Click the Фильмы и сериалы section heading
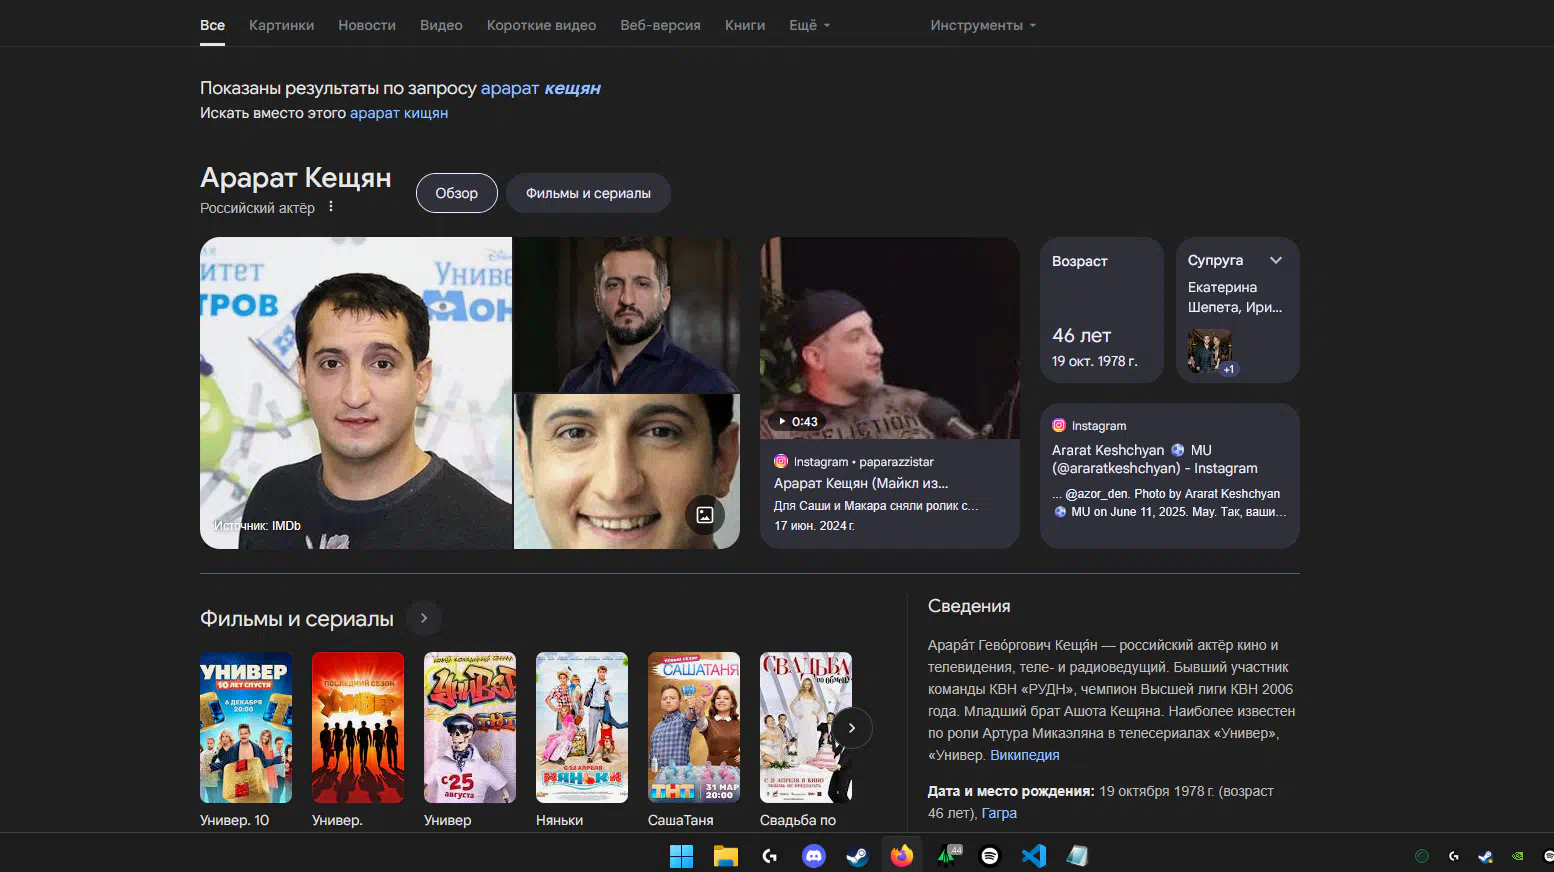1554x872 pixels. coord(297,619)
